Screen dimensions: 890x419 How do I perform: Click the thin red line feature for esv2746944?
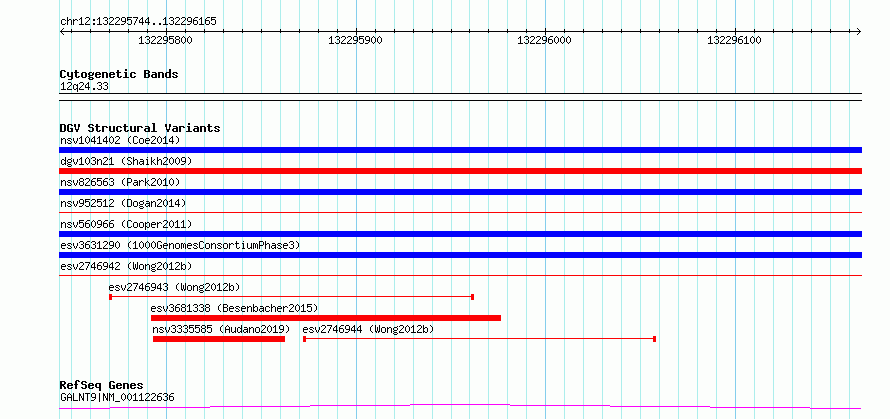[480, 339]
